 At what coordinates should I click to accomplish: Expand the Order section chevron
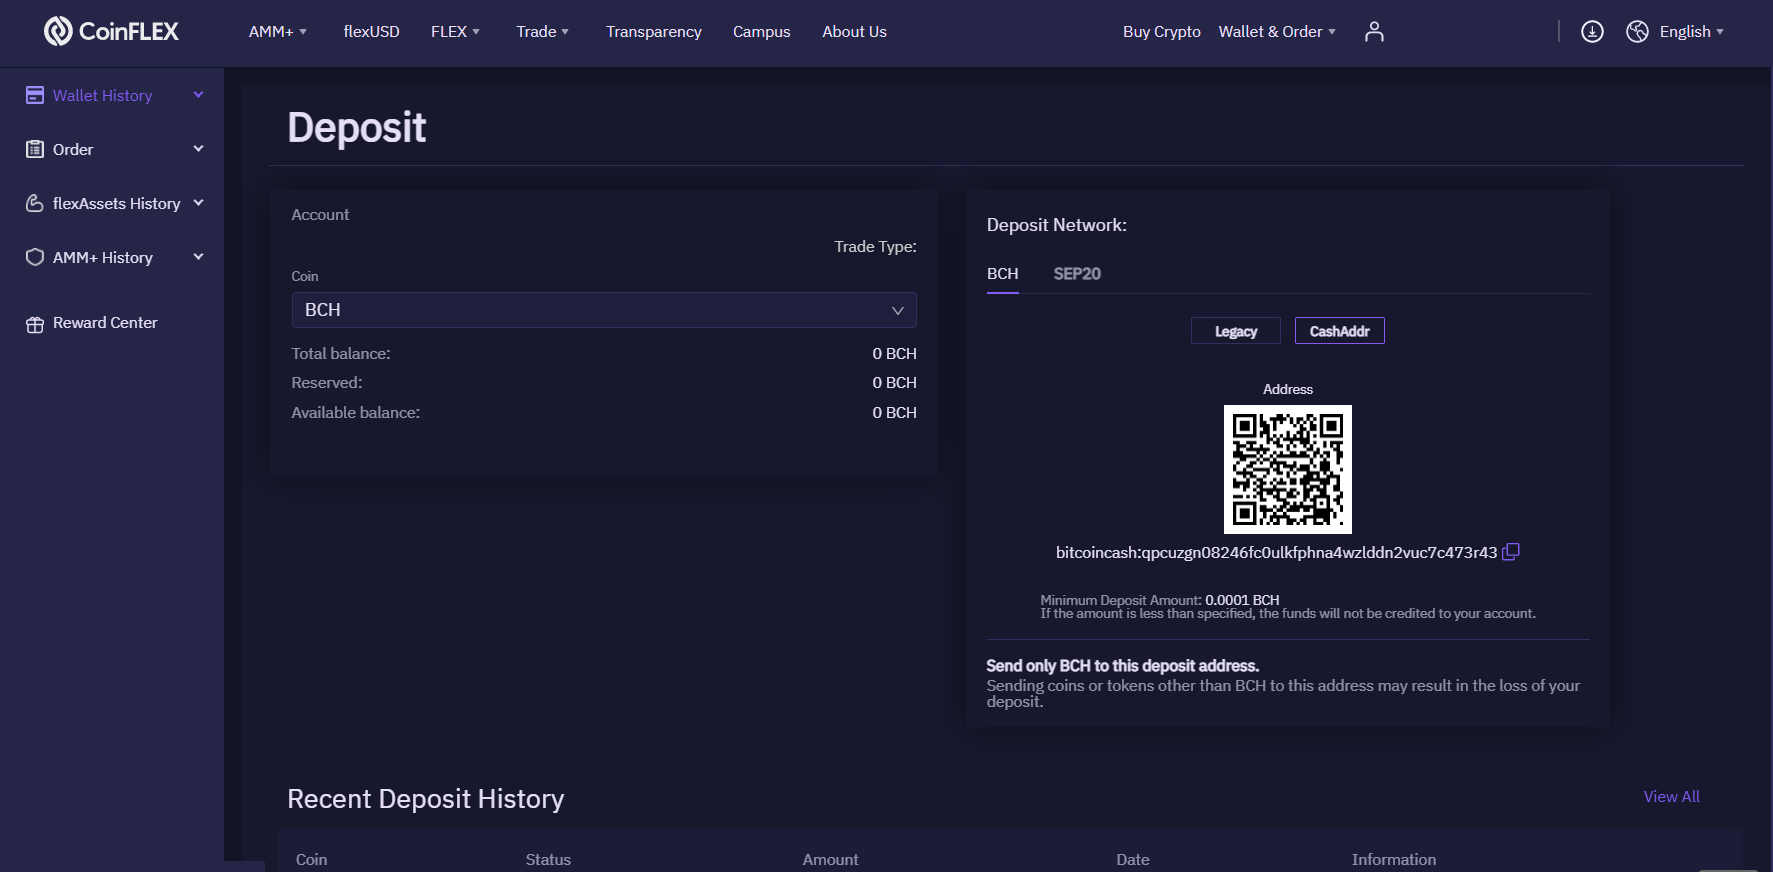[198, 149]
